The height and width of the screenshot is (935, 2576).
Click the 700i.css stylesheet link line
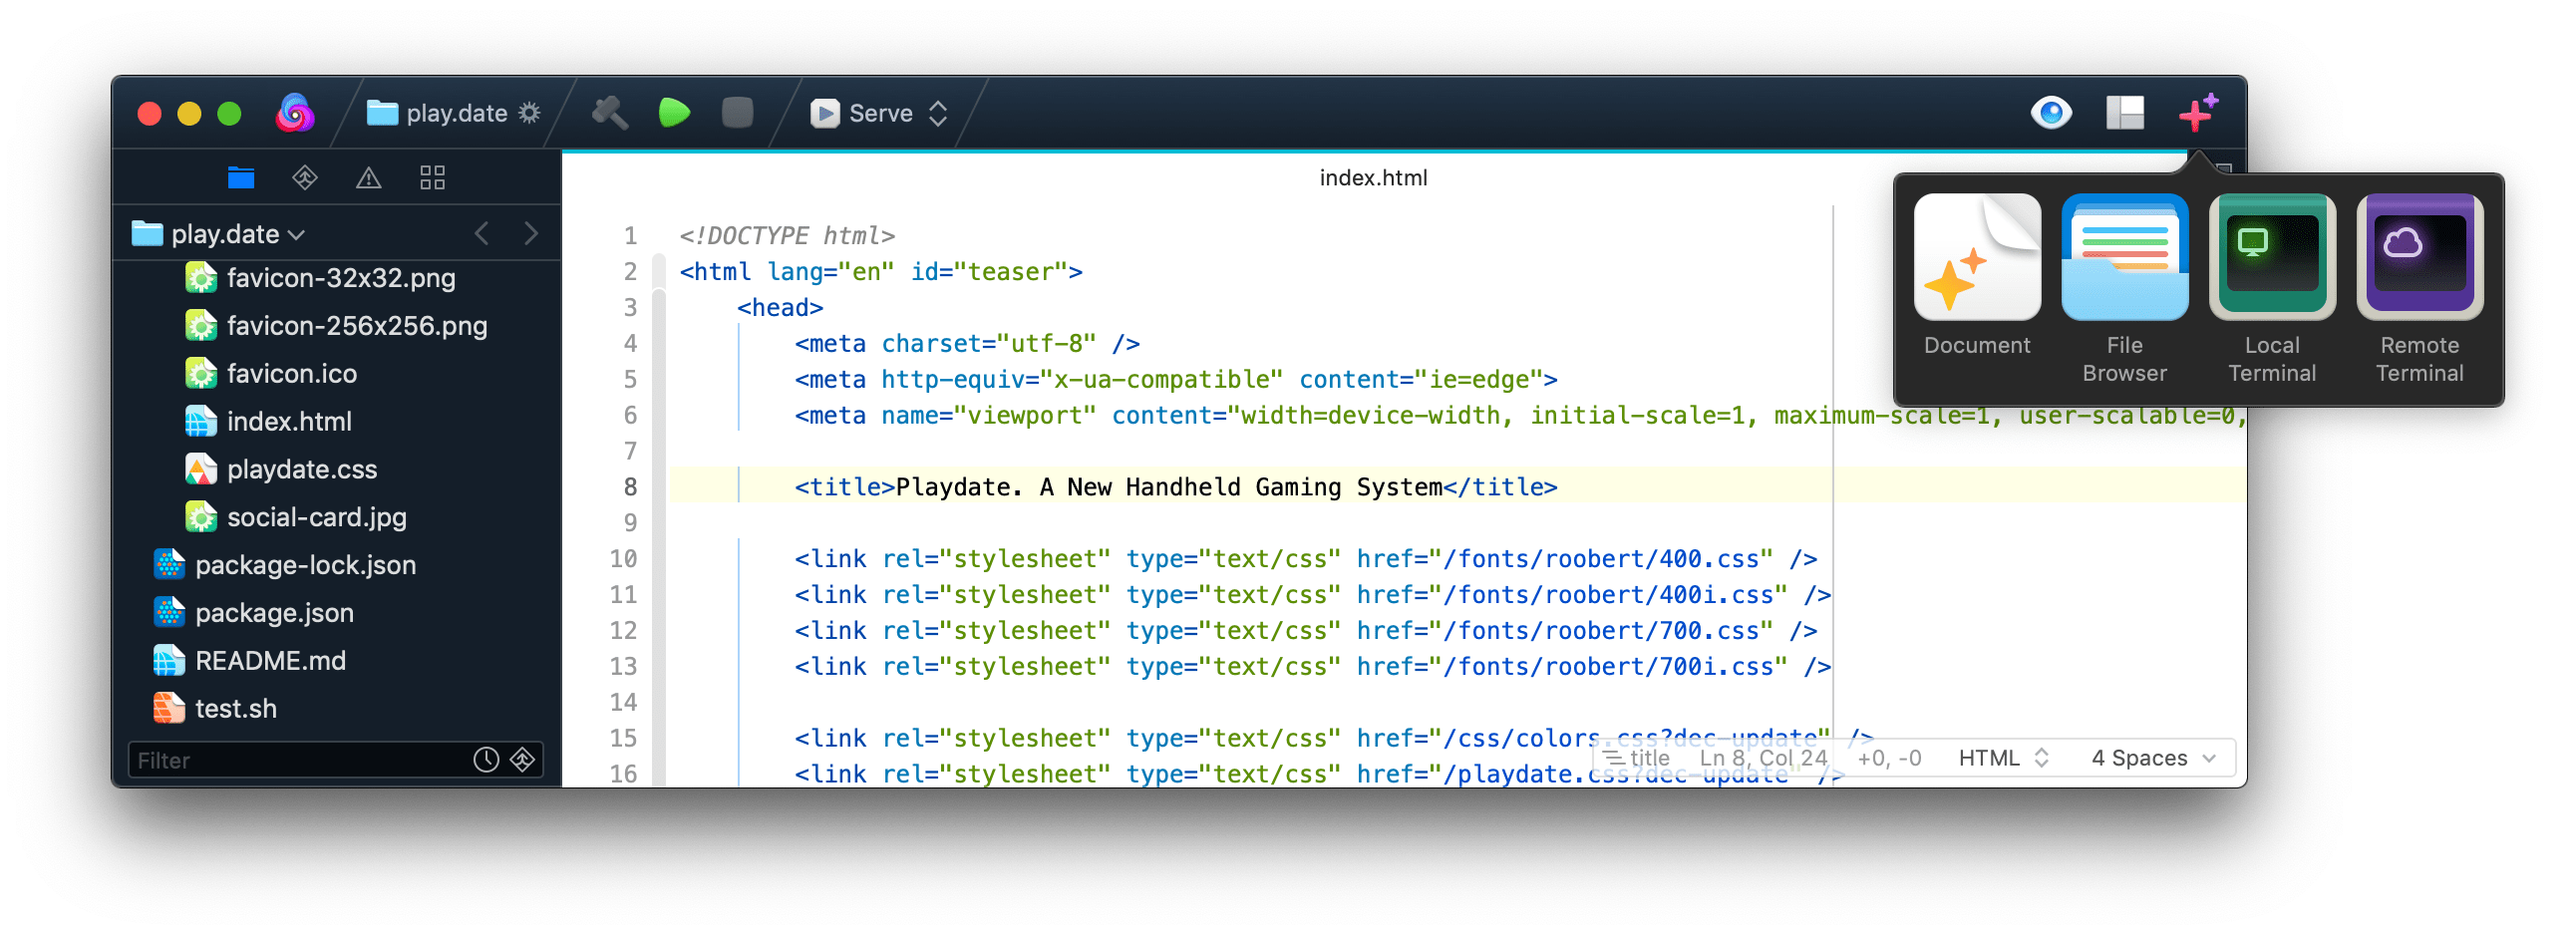click(1312, 668)
